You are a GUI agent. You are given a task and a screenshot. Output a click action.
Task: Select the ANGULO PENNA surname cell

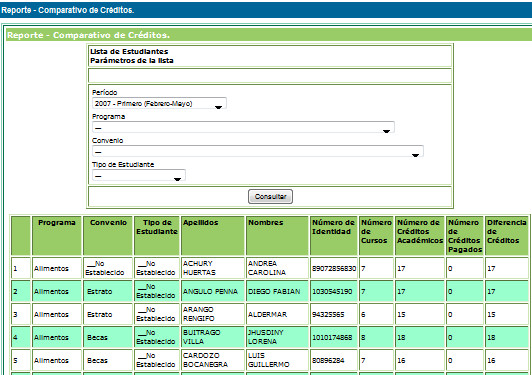point(213,291)
